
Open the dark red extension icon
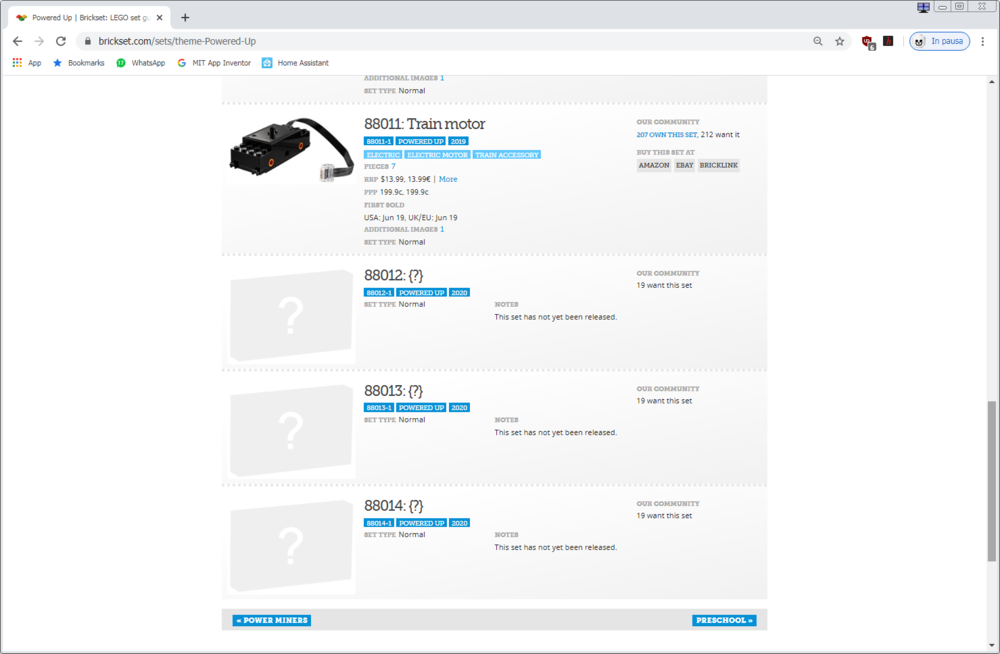888,41
